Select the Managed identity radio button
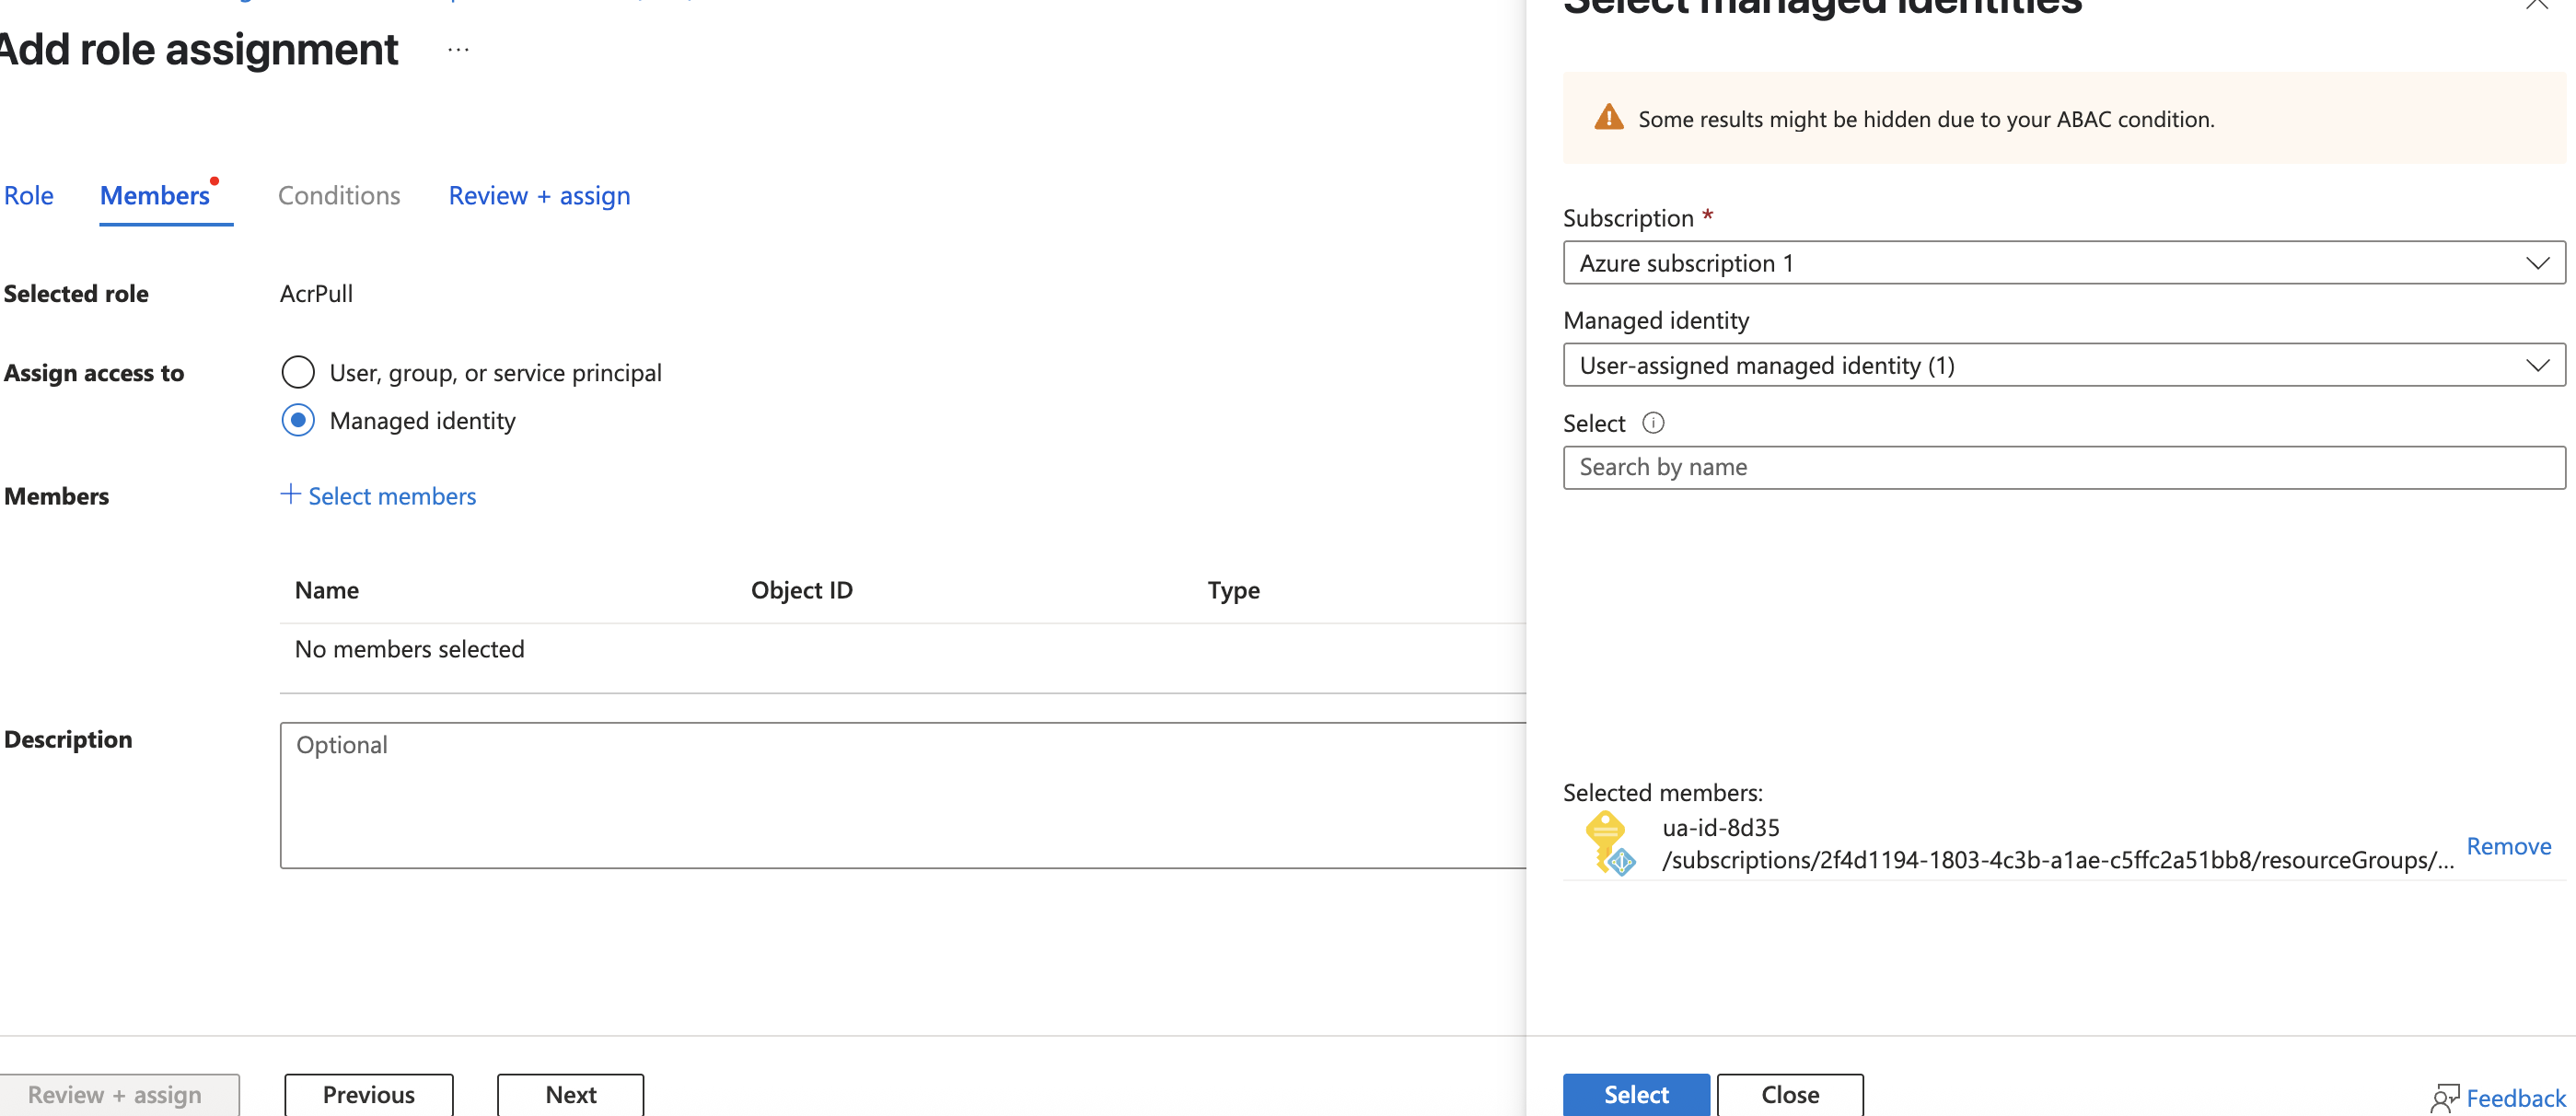The width and height of the screenshot is (2576, 1116). click(298, 420)
